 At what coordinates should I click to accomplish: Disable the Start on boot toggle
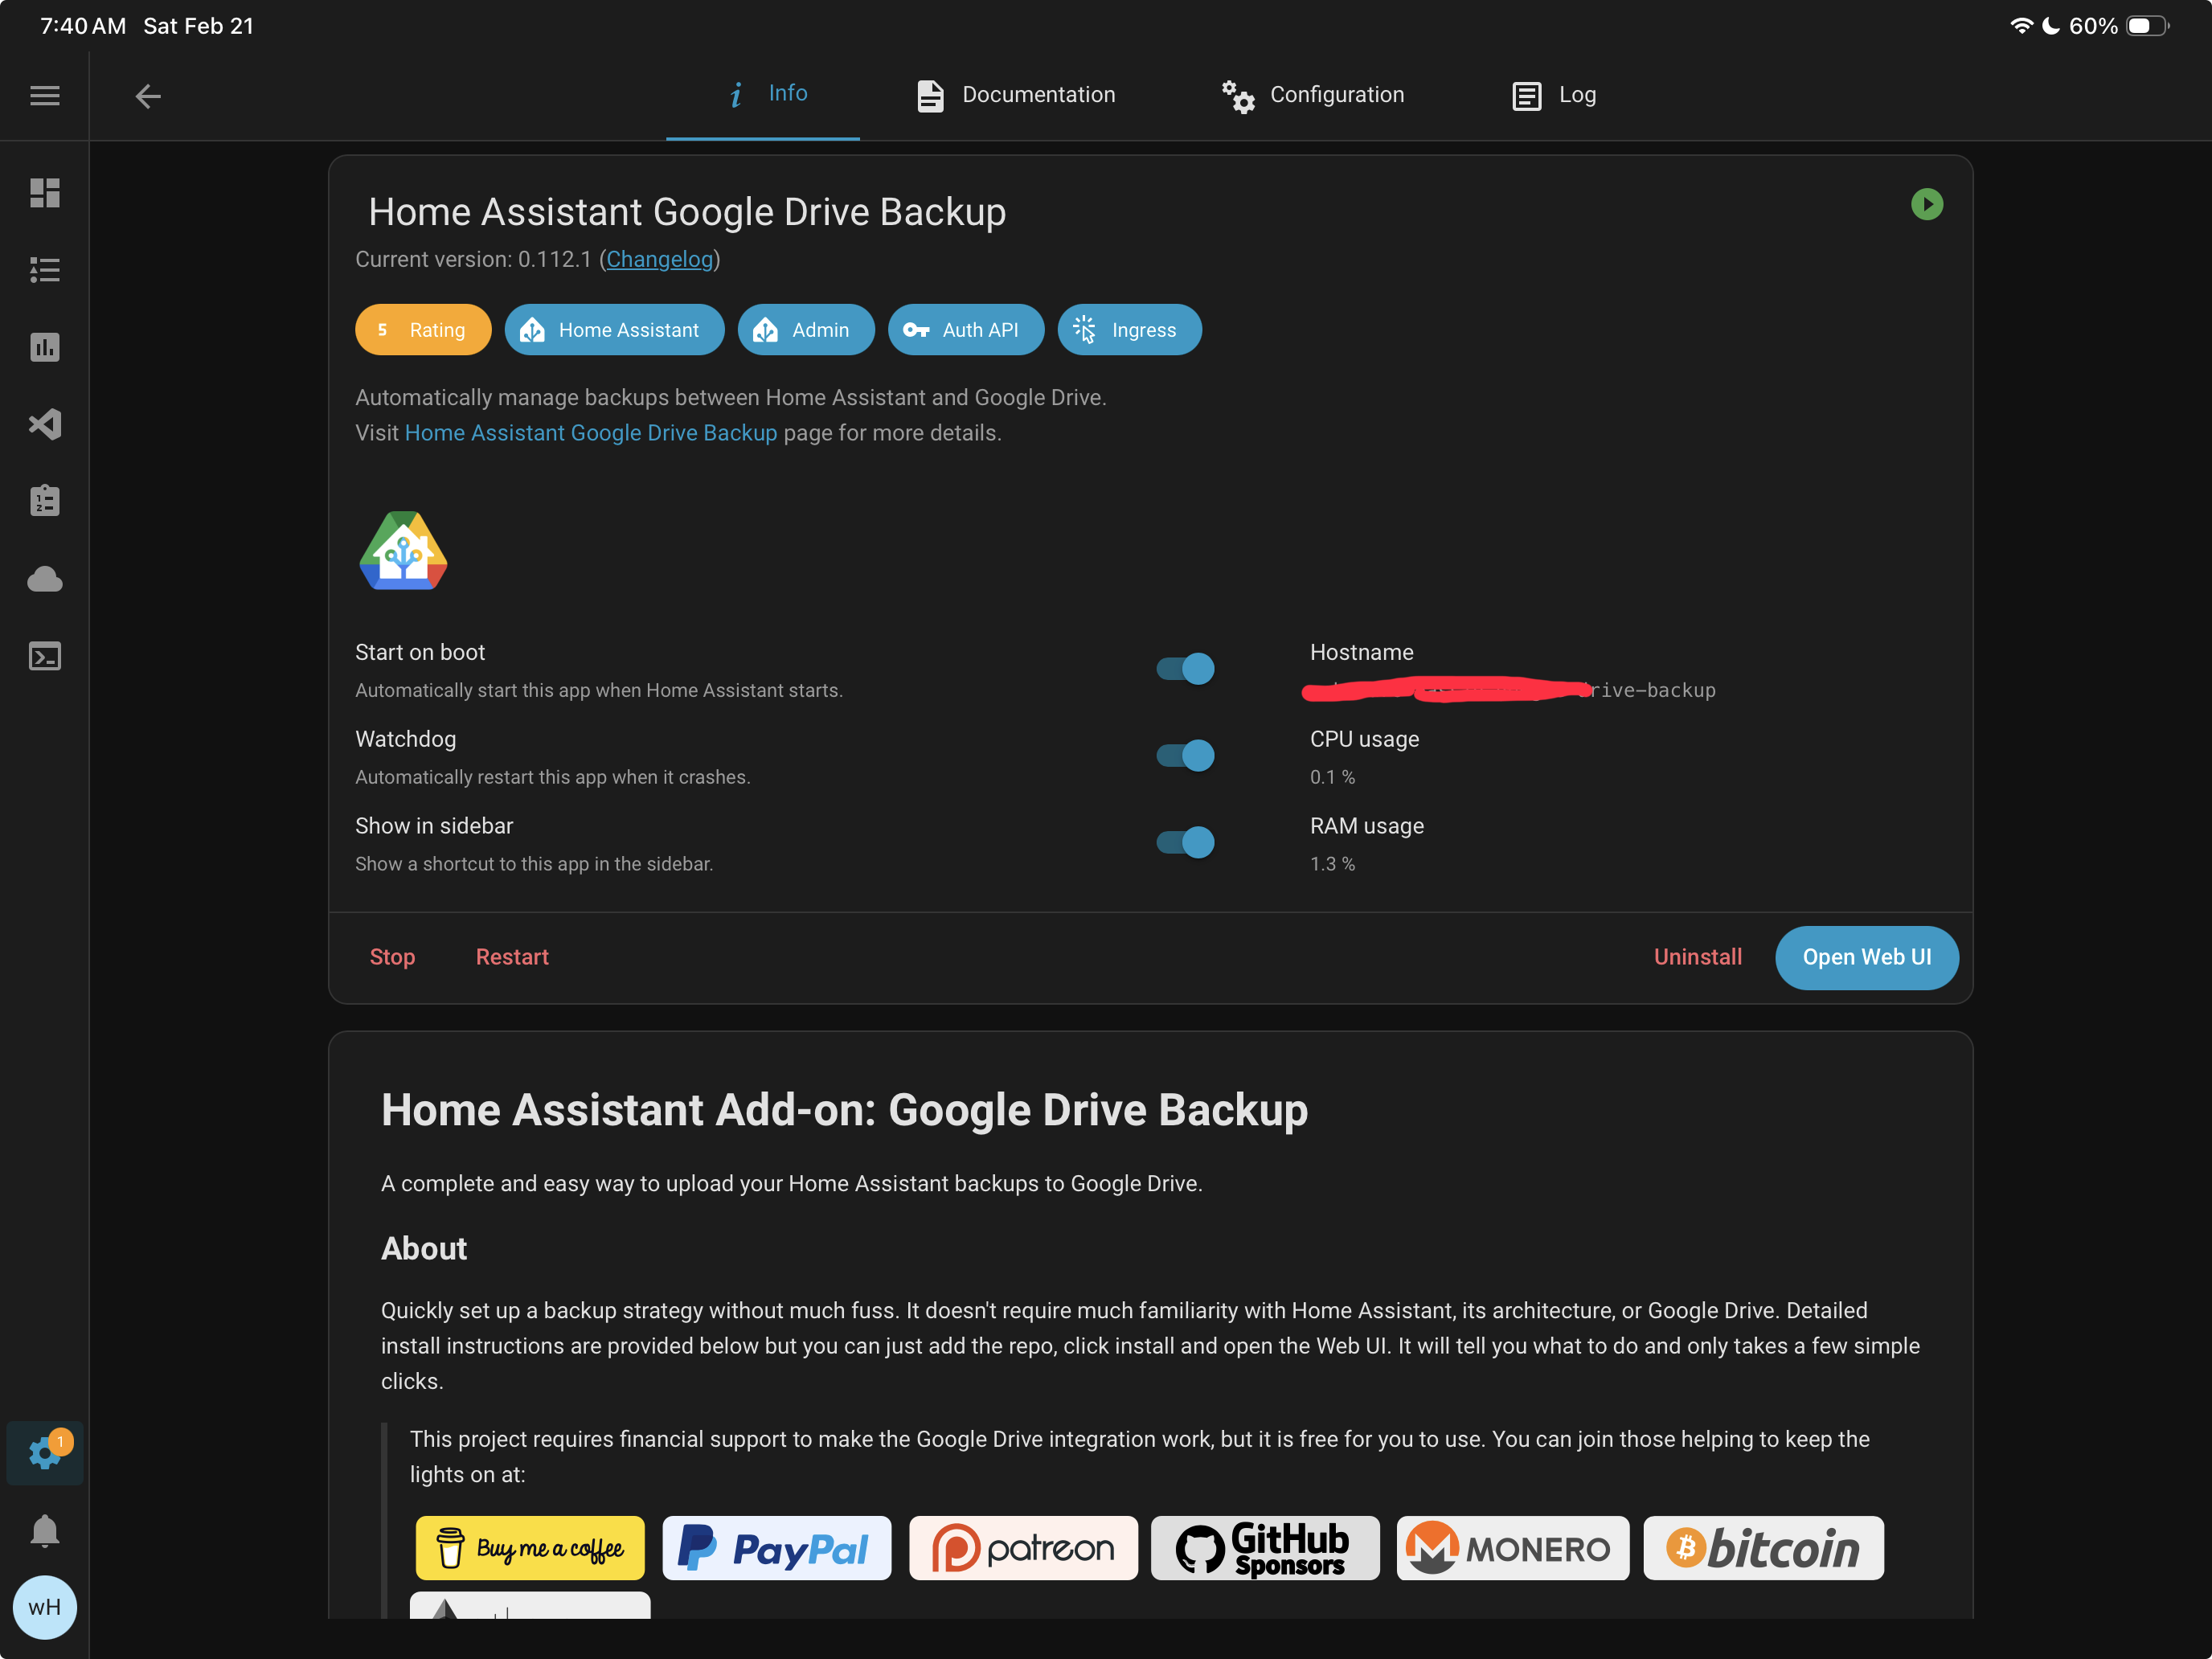click(1185, 668)
